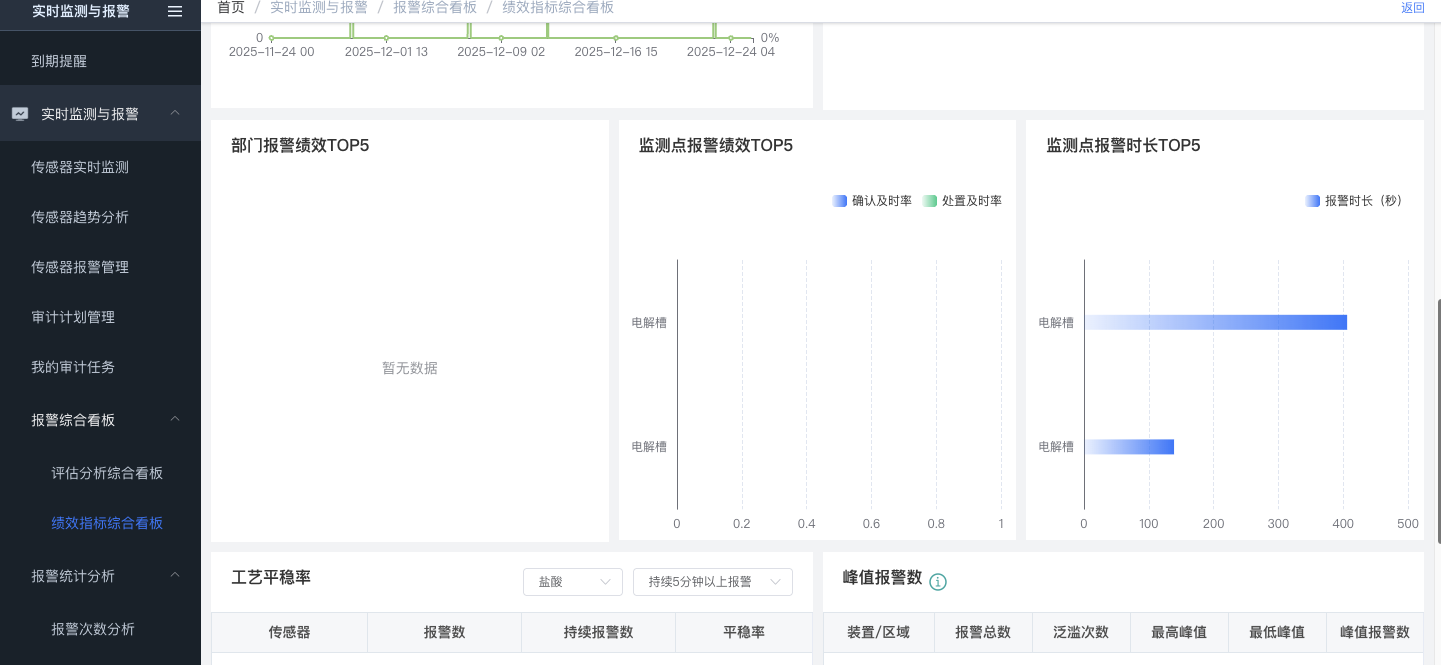Open the 盐酸 dropdown
This screenshot has width=1441, height=665.
pyautogui.click(x=572, y=582)
